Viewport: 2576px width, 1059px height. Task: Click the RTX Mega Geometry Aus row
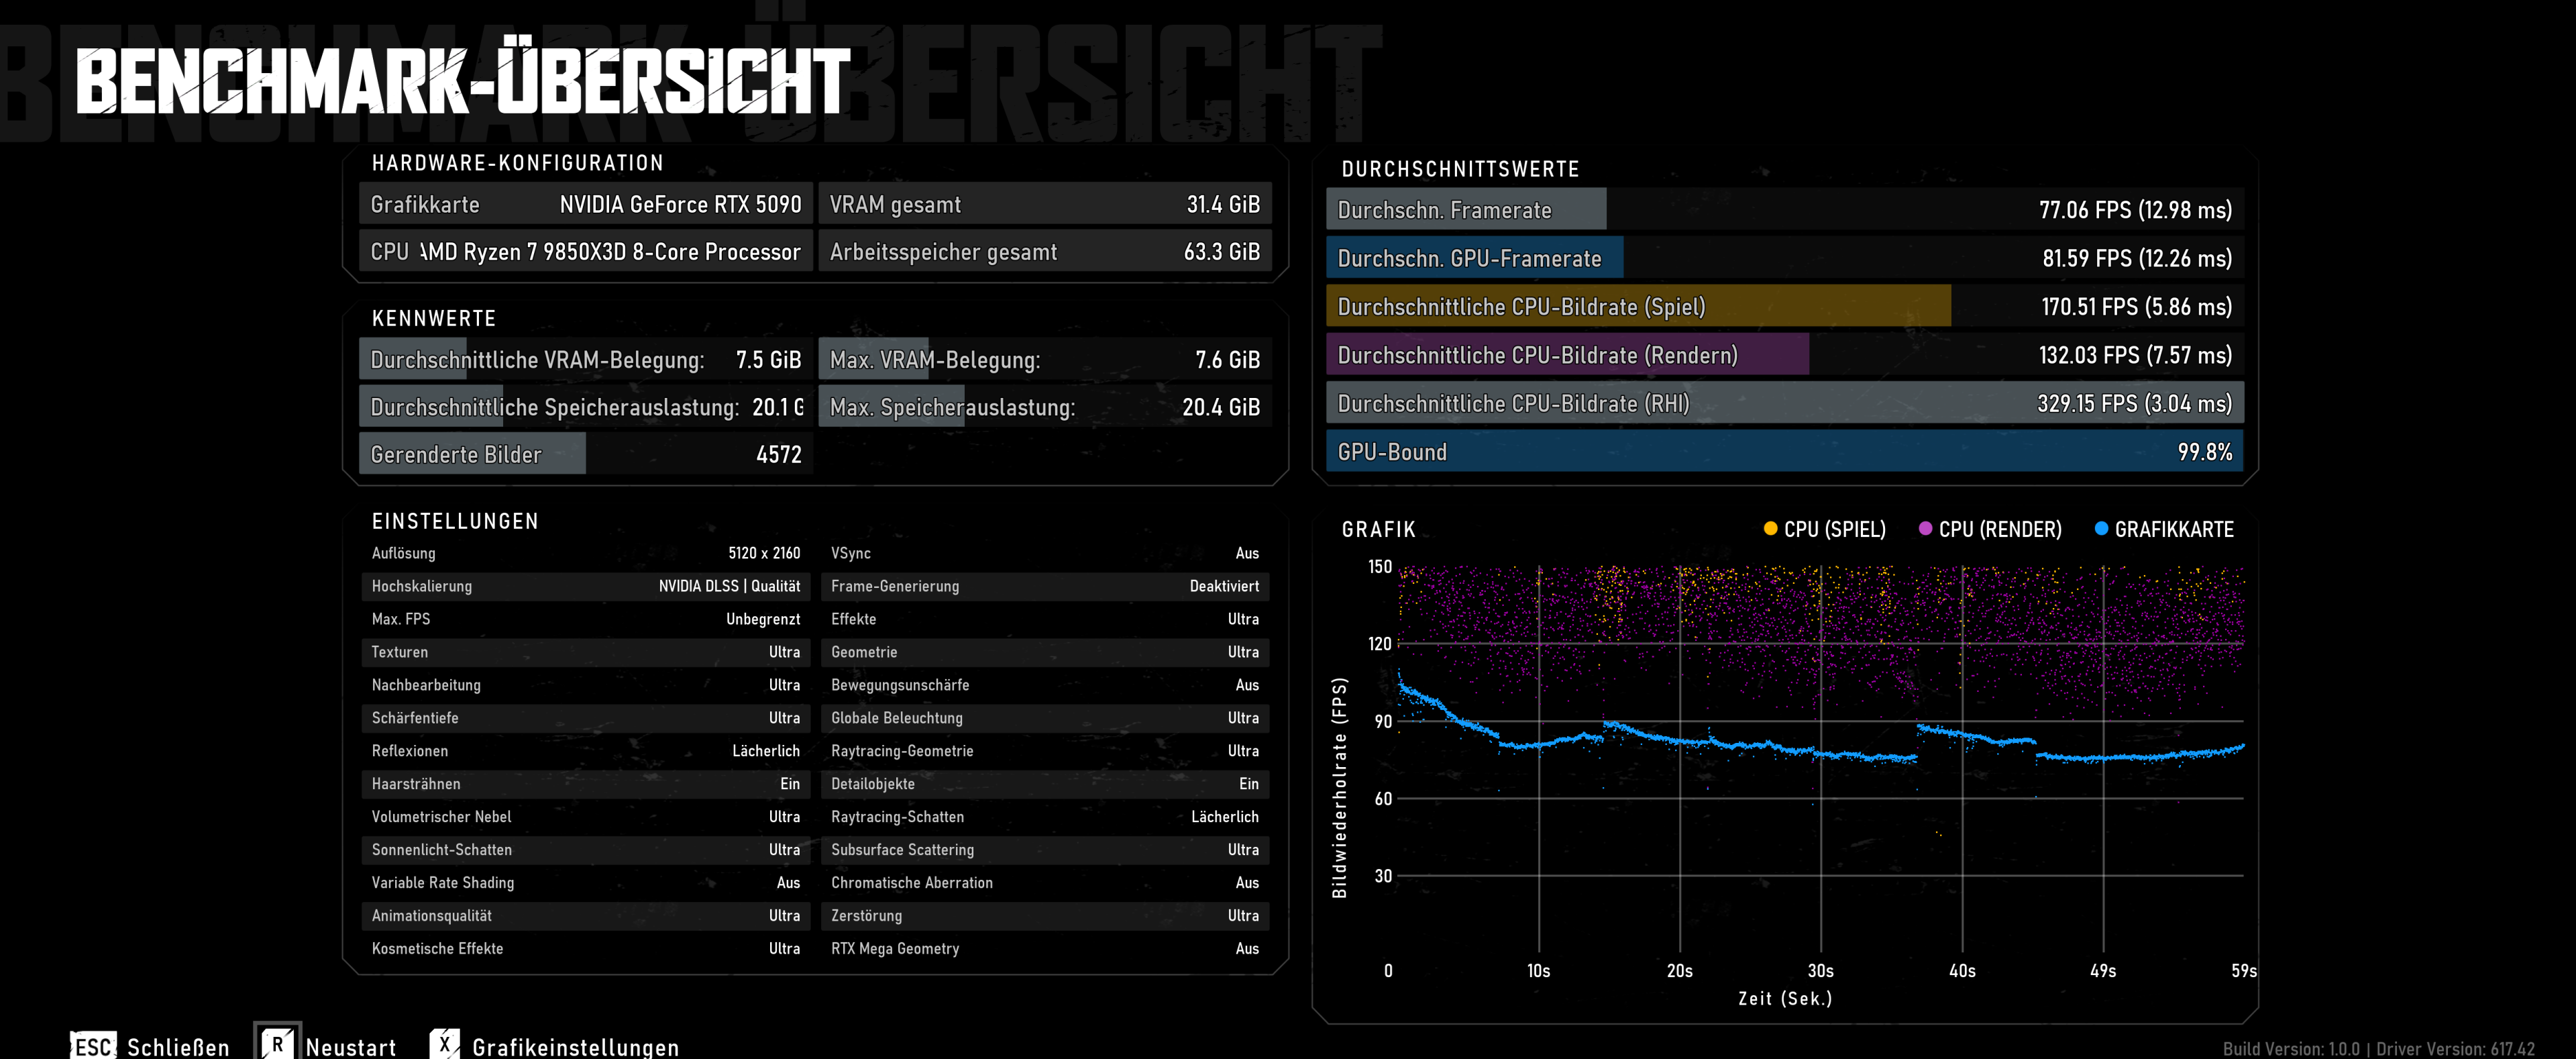click(x=1045, y=948)
